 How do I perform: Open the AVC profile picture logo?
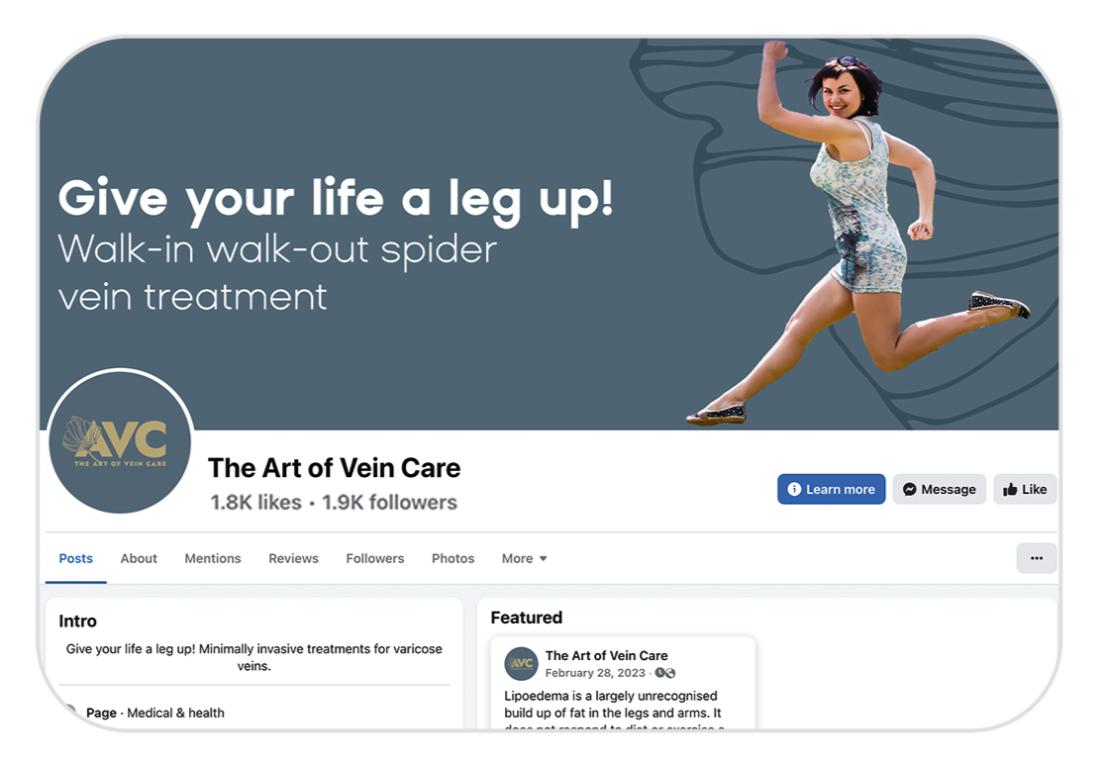120,442
